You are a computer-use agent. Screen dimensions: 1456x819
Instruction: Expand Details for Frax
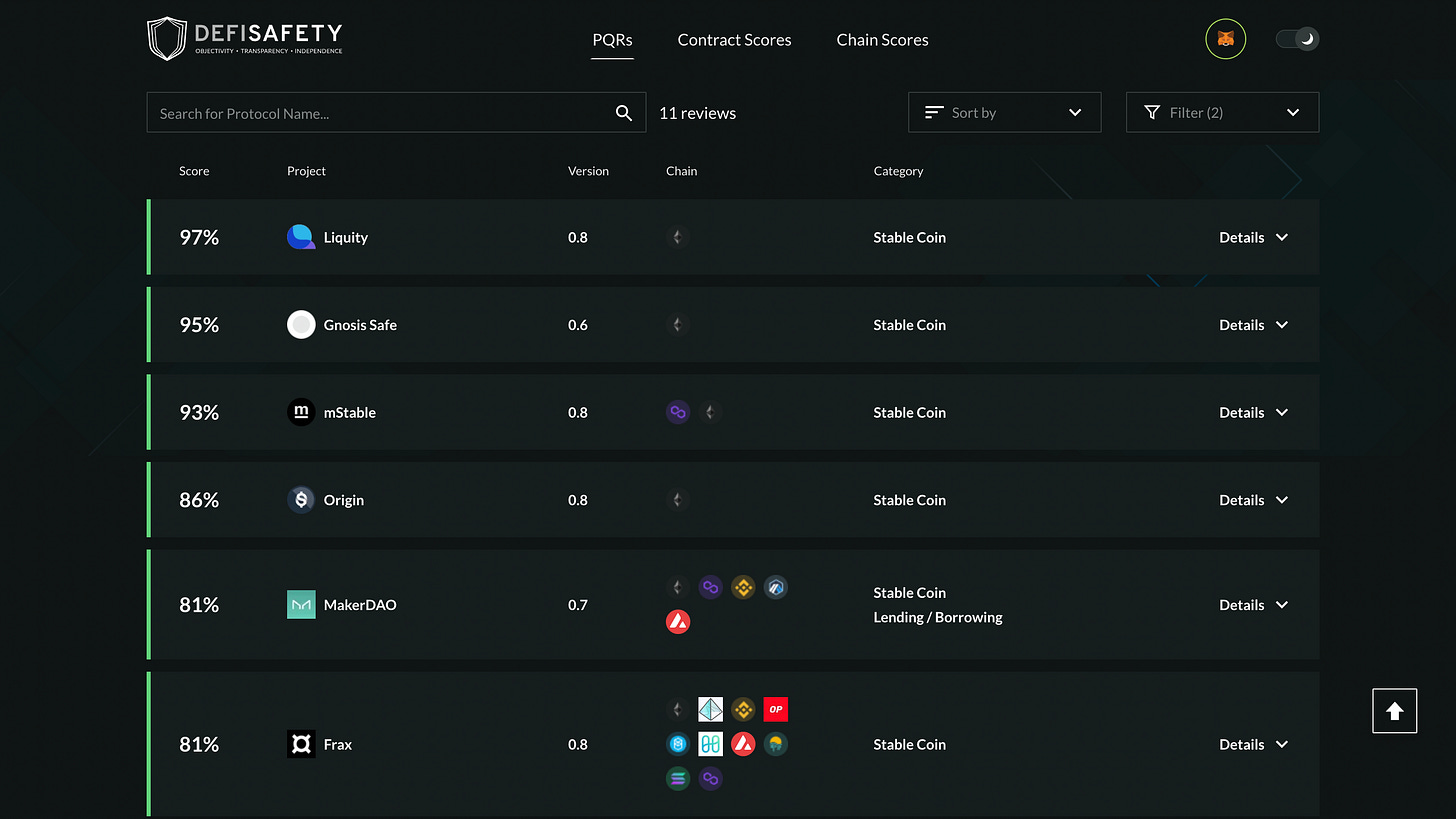[x=1253, y=744]
